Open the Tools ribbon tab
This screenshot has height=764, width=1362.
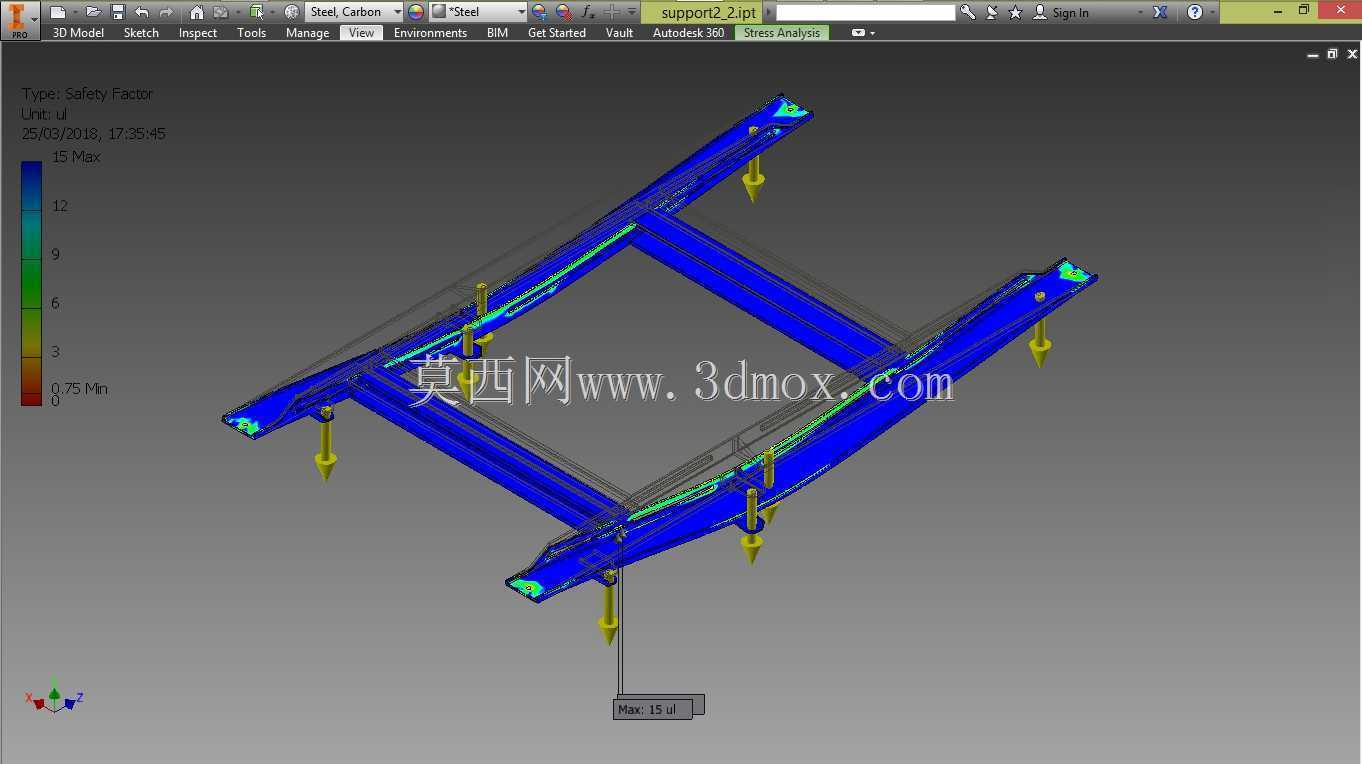[252, 33]
